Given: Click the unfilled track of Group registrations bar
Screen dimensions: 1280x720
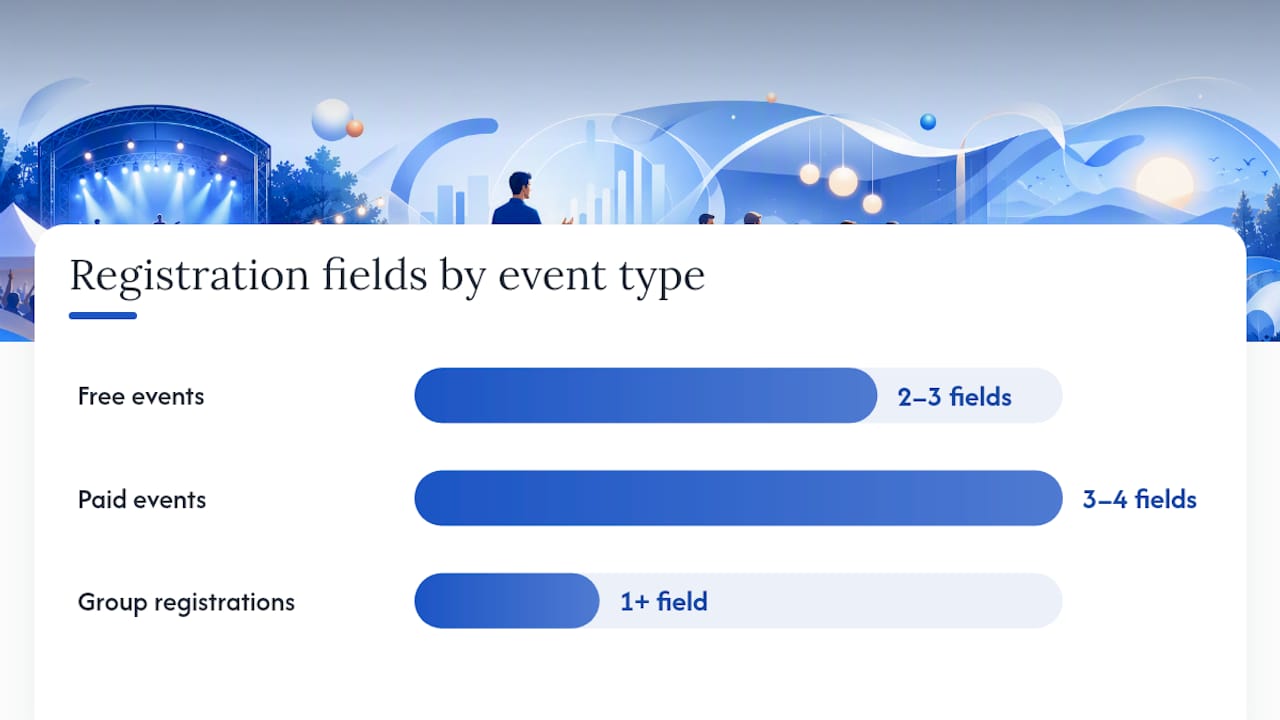Looking at the screenshot, I should [x=830, y=601].
